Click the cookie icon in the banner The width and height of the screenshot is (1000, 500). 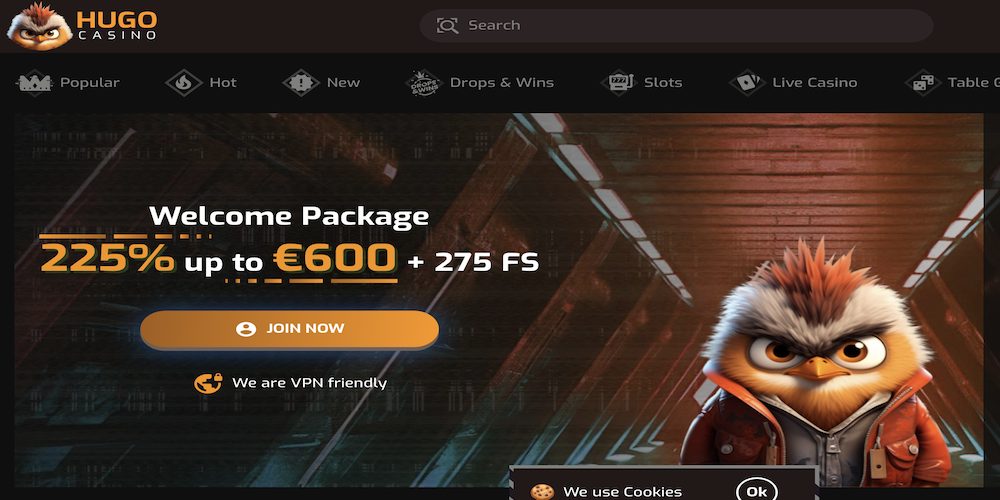(542, 492)
